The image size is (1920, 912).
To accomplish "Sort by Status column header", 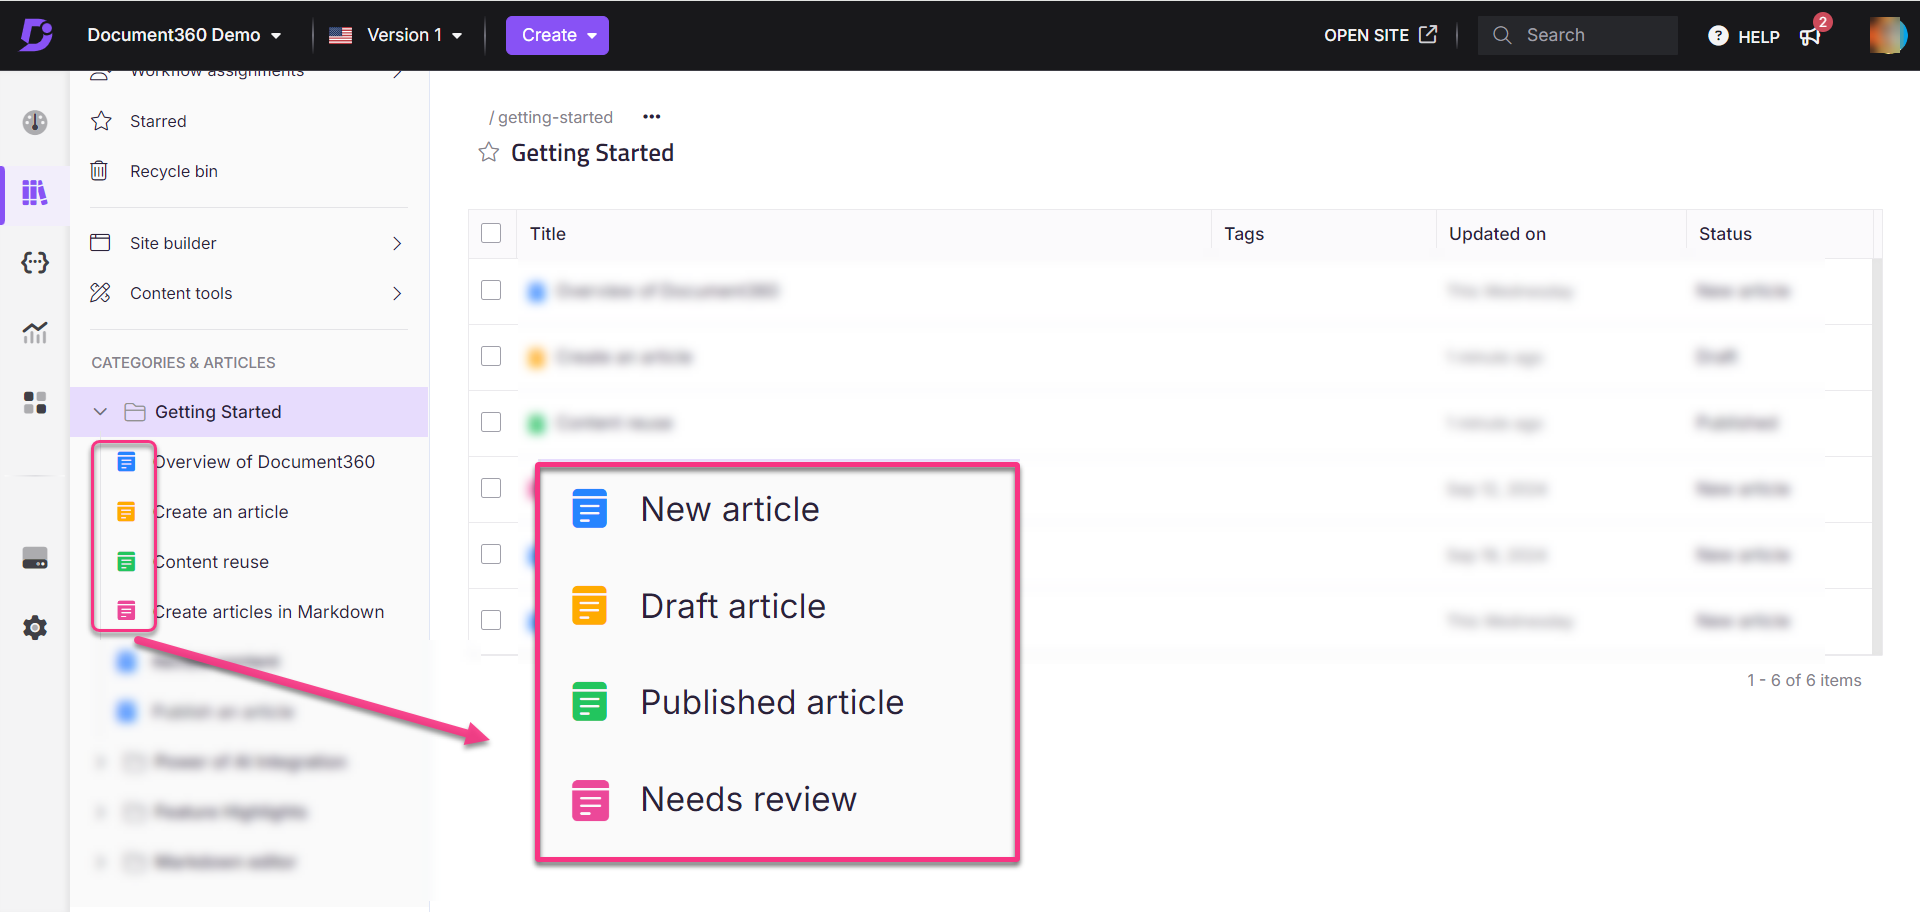I will 1725,233.
